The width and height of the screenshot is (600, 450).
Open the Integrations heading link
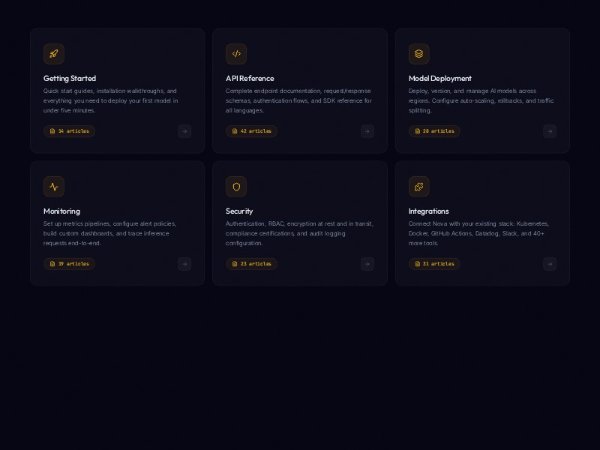click(429, 211)
